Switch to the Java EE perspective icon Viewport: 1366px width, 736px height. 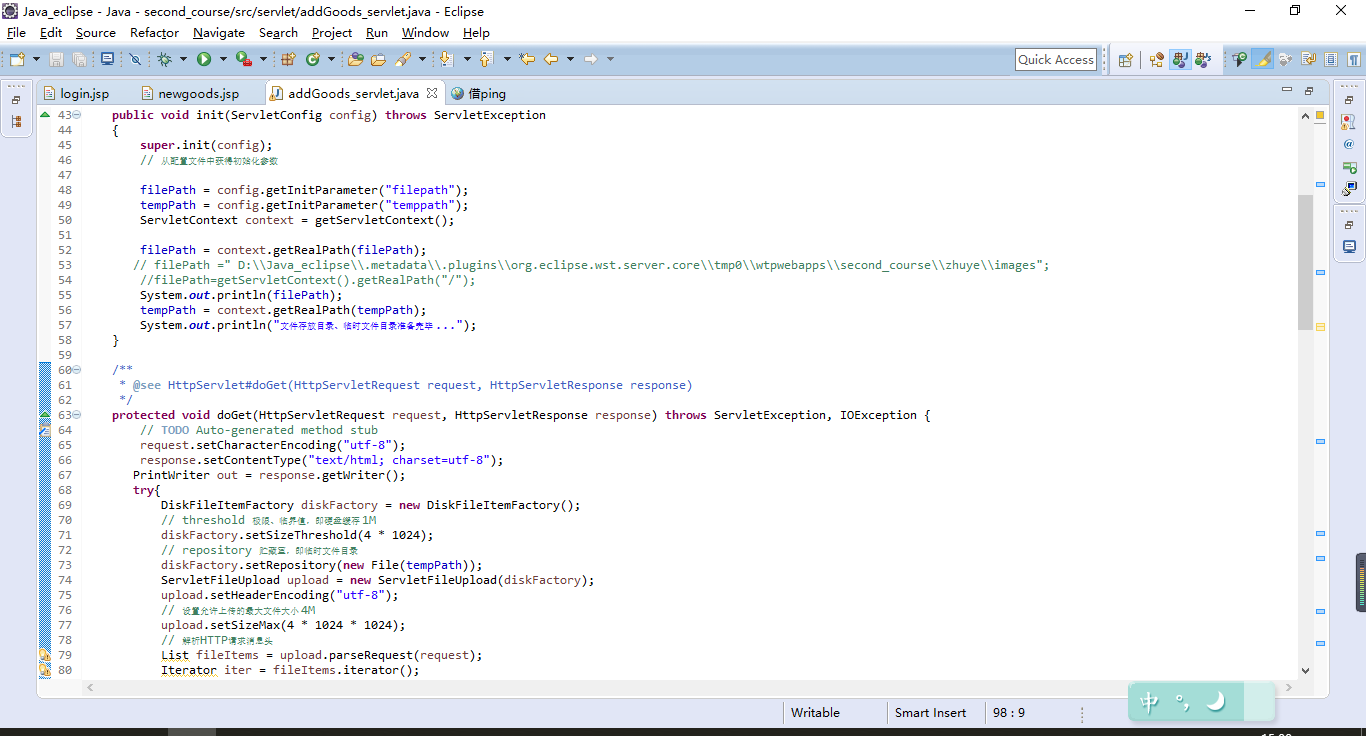[x=1157, y=60]
